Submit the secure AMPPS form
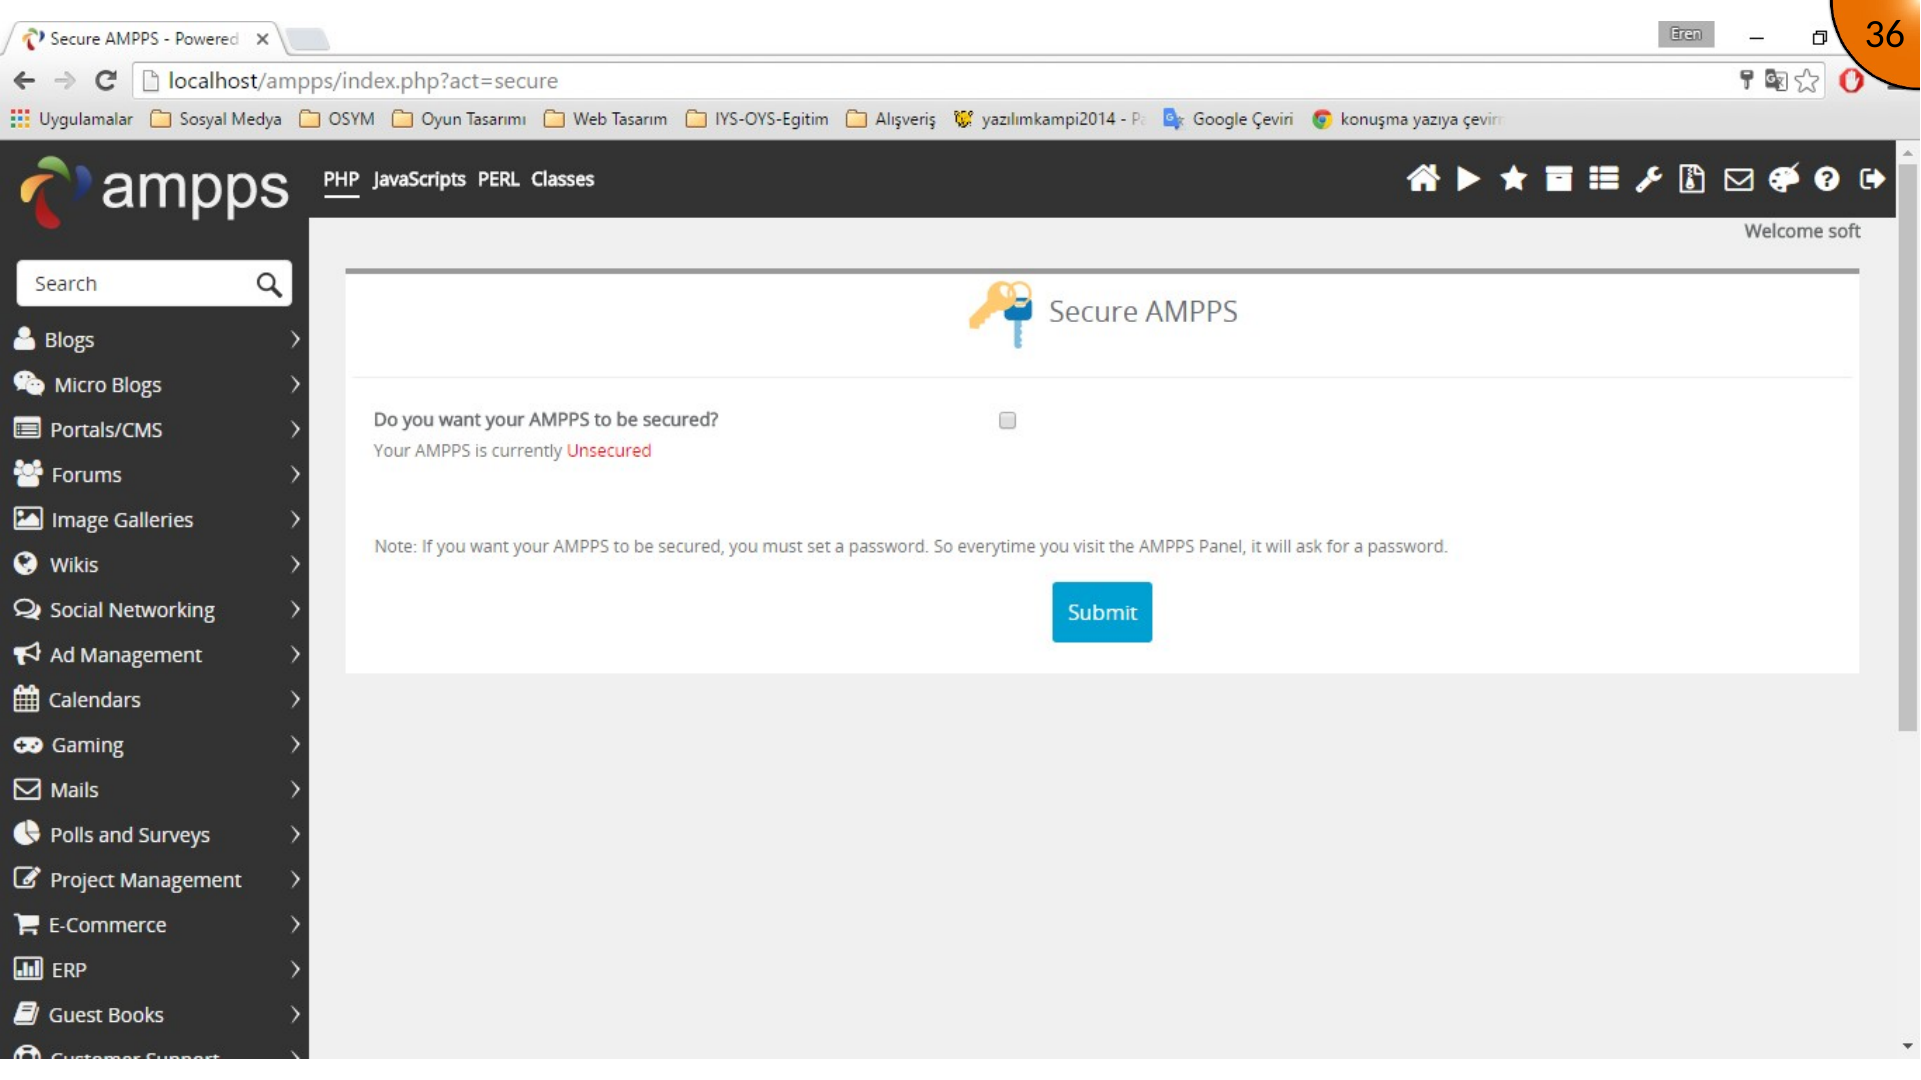This screenshot has height=1080, width=1921. [1102, 612]
